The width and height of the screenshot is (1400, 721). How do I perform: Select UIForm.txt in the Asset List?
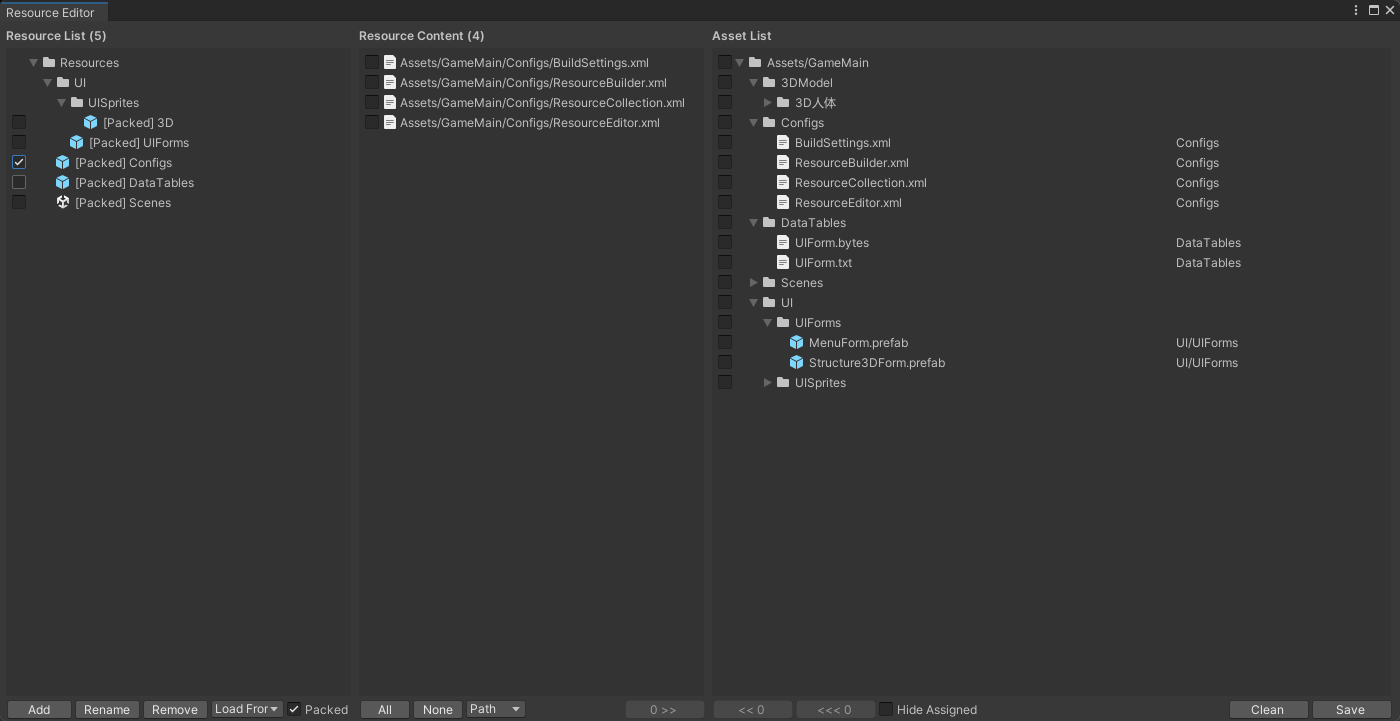click(x=822, y=262)
